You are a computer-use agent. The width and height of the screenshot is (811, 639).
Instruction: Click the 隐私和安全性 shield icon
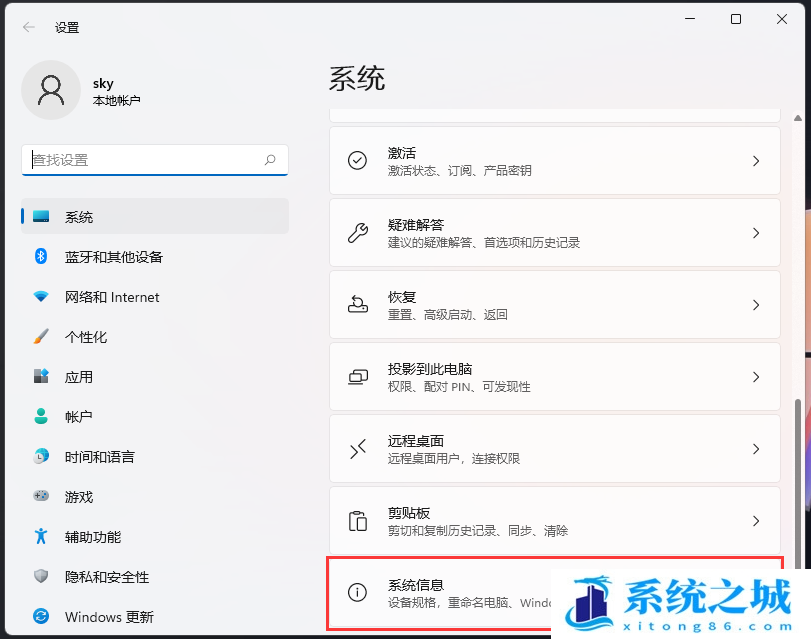41,576
